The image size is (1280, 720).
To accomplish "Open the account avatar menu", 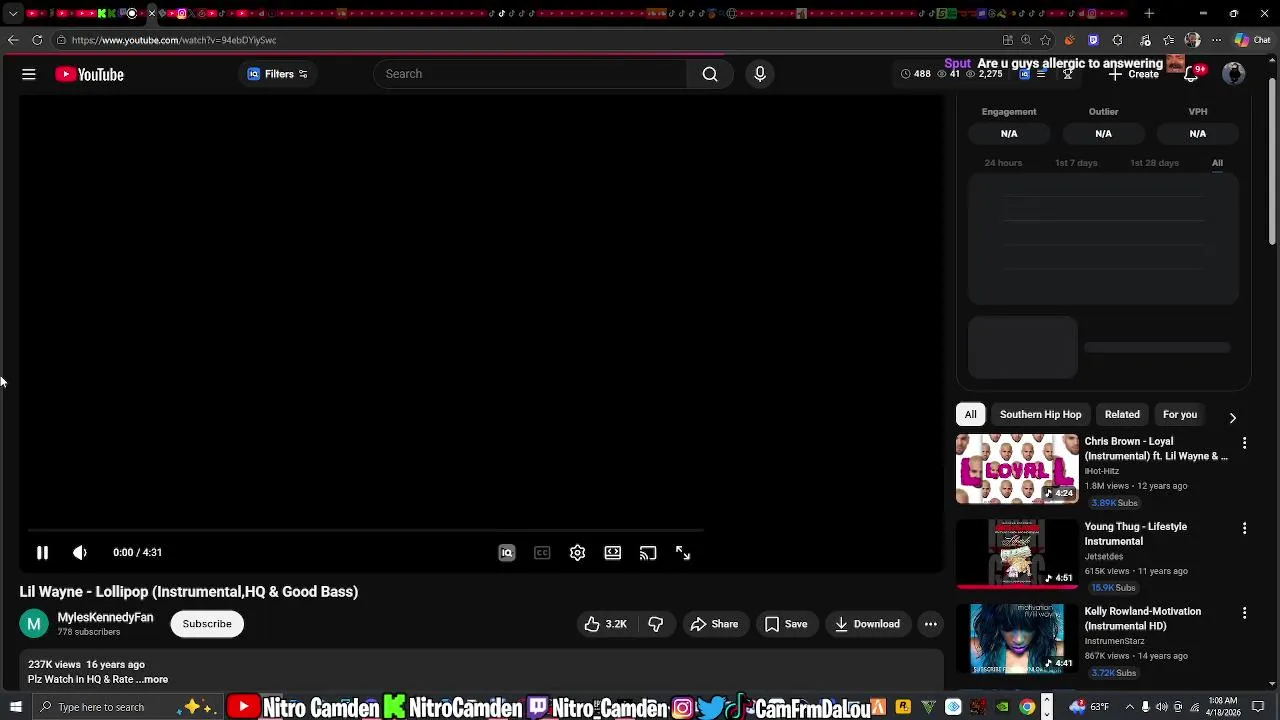I will point(1234,74).
